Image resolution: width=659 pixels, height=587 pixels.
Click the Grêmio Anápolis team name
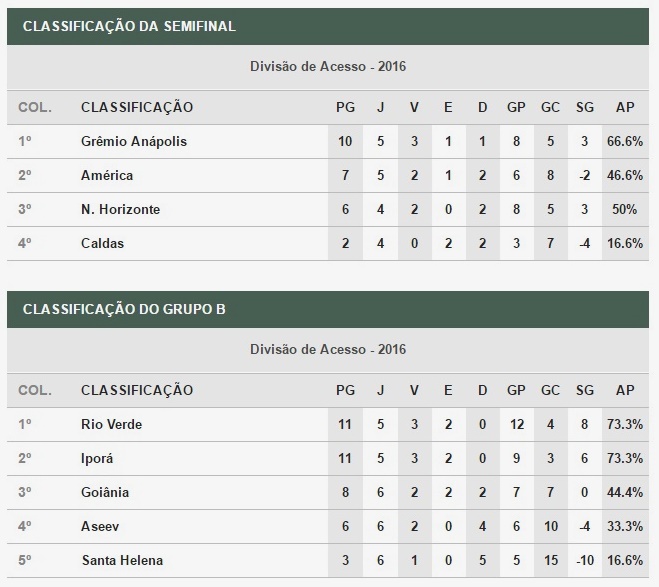[x=134, y=142]
